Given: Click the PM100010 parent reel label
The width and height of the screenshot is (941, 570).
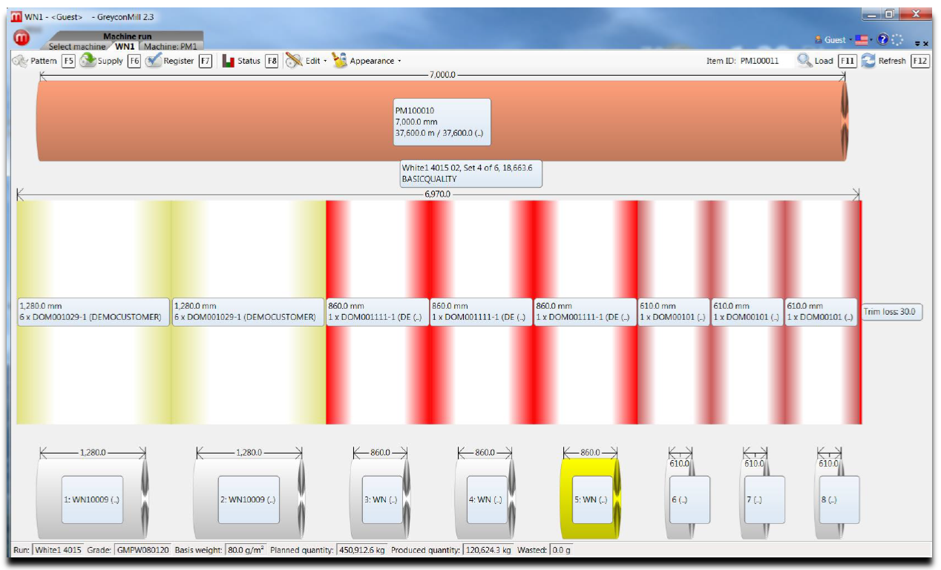Looking at the screenshot, I should click(442, 122).
